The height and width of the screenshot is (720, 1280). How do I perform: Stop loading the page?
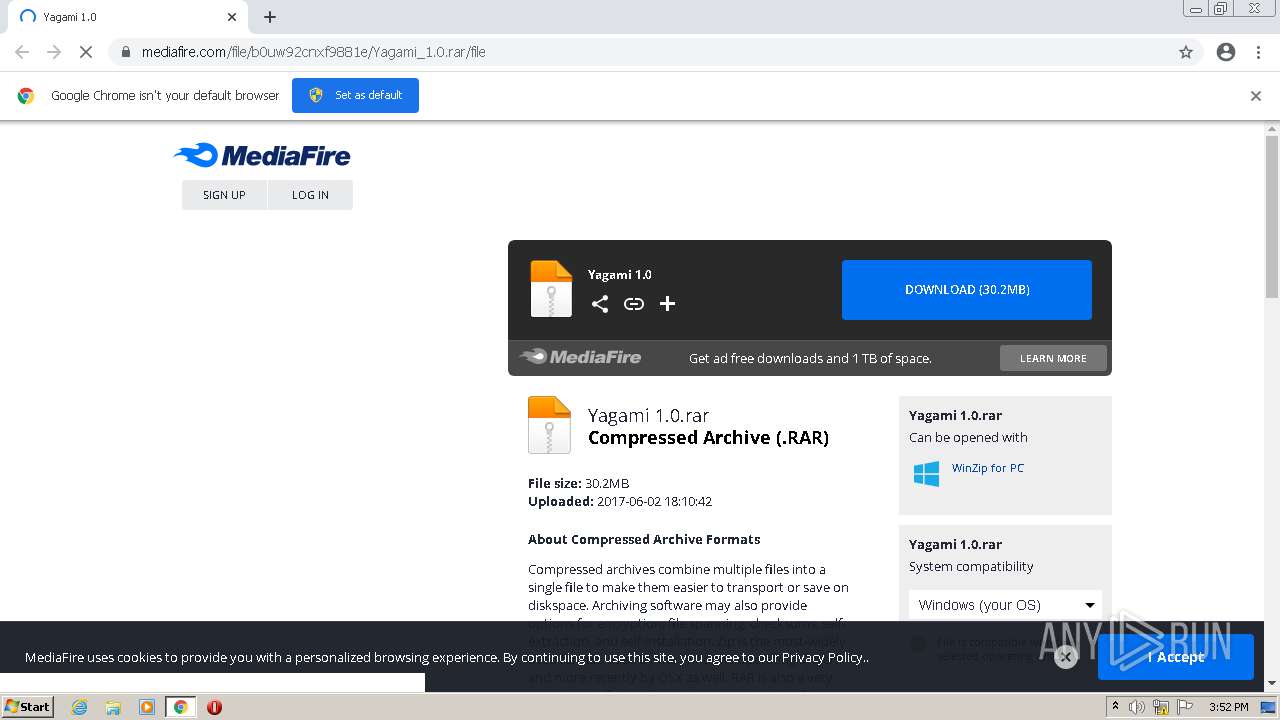point(85,52)
